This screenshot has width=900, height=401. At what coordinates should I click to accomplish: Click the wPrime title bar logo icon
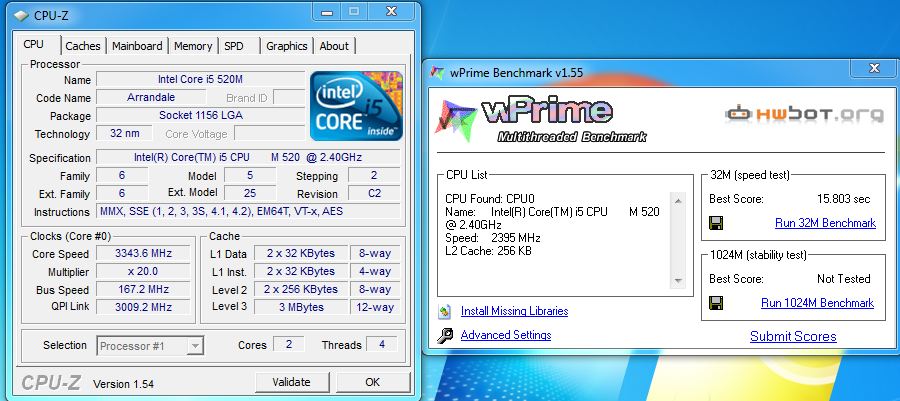click(437, 72)
